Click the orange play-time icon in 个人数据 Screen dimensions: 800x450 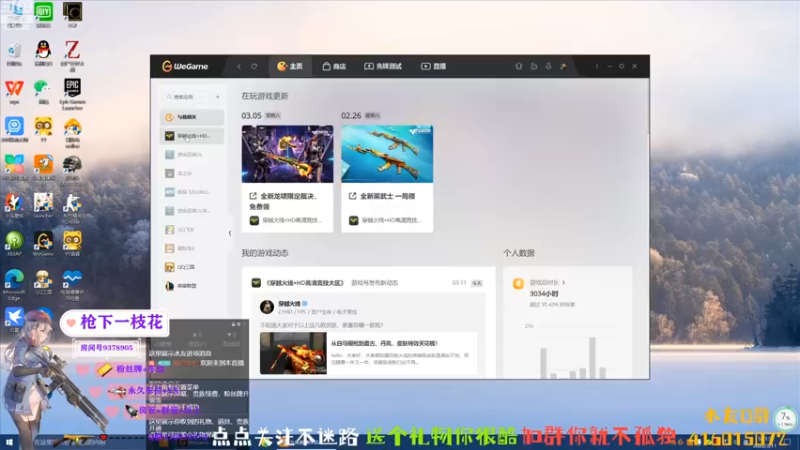[x=518, y=284]
